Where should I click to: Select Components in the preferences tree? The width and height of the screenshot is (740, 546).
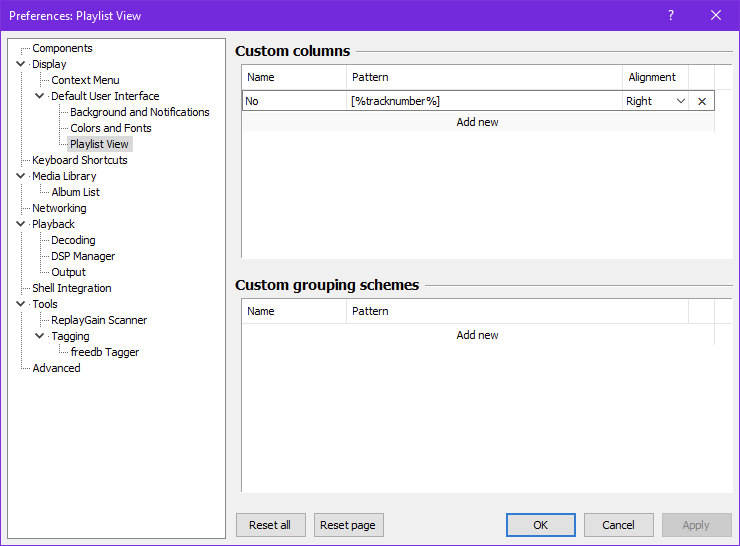[62, 48]
